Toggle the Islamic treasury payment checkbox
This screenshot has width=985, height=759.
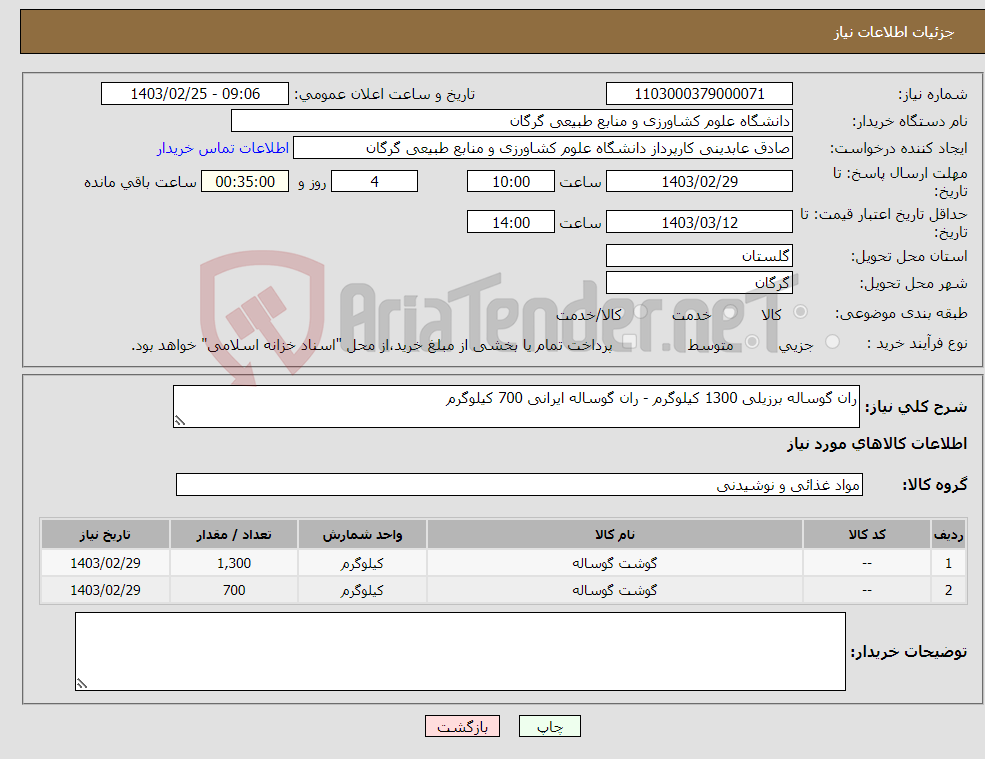pos(629,342)
